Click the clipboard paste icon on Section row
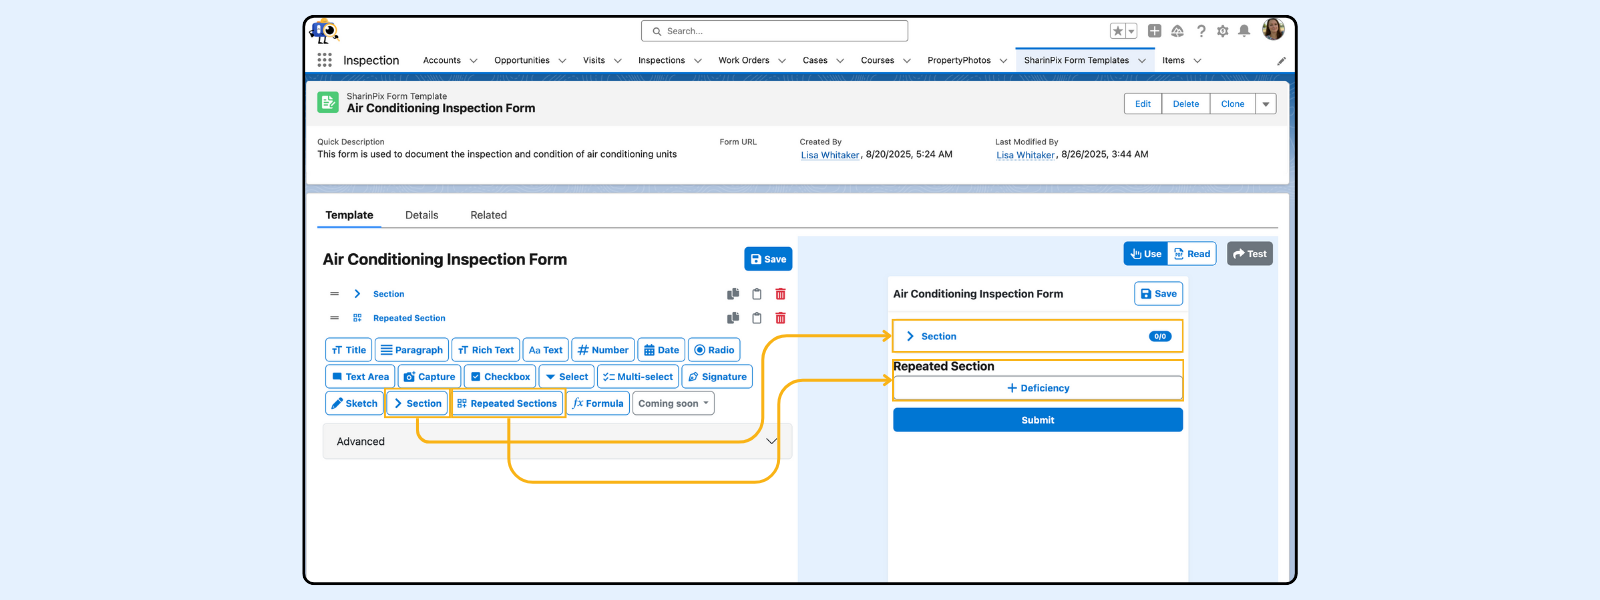This screenshot has width=1600, height=600. point(757,294)
